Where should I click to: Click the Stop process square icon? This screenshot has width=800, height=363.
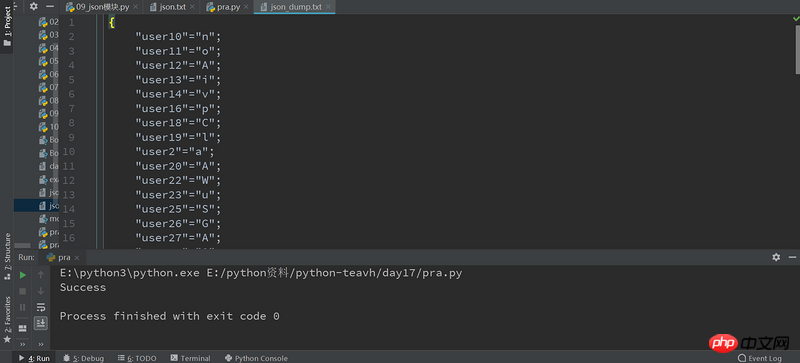coord(22,291)
